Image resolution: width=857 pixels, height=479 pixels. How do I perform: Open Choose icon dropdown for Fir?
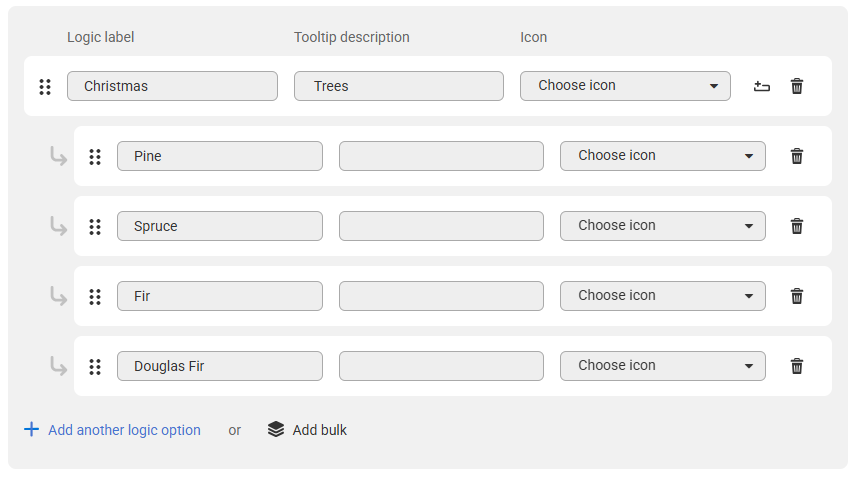point(662,296)
